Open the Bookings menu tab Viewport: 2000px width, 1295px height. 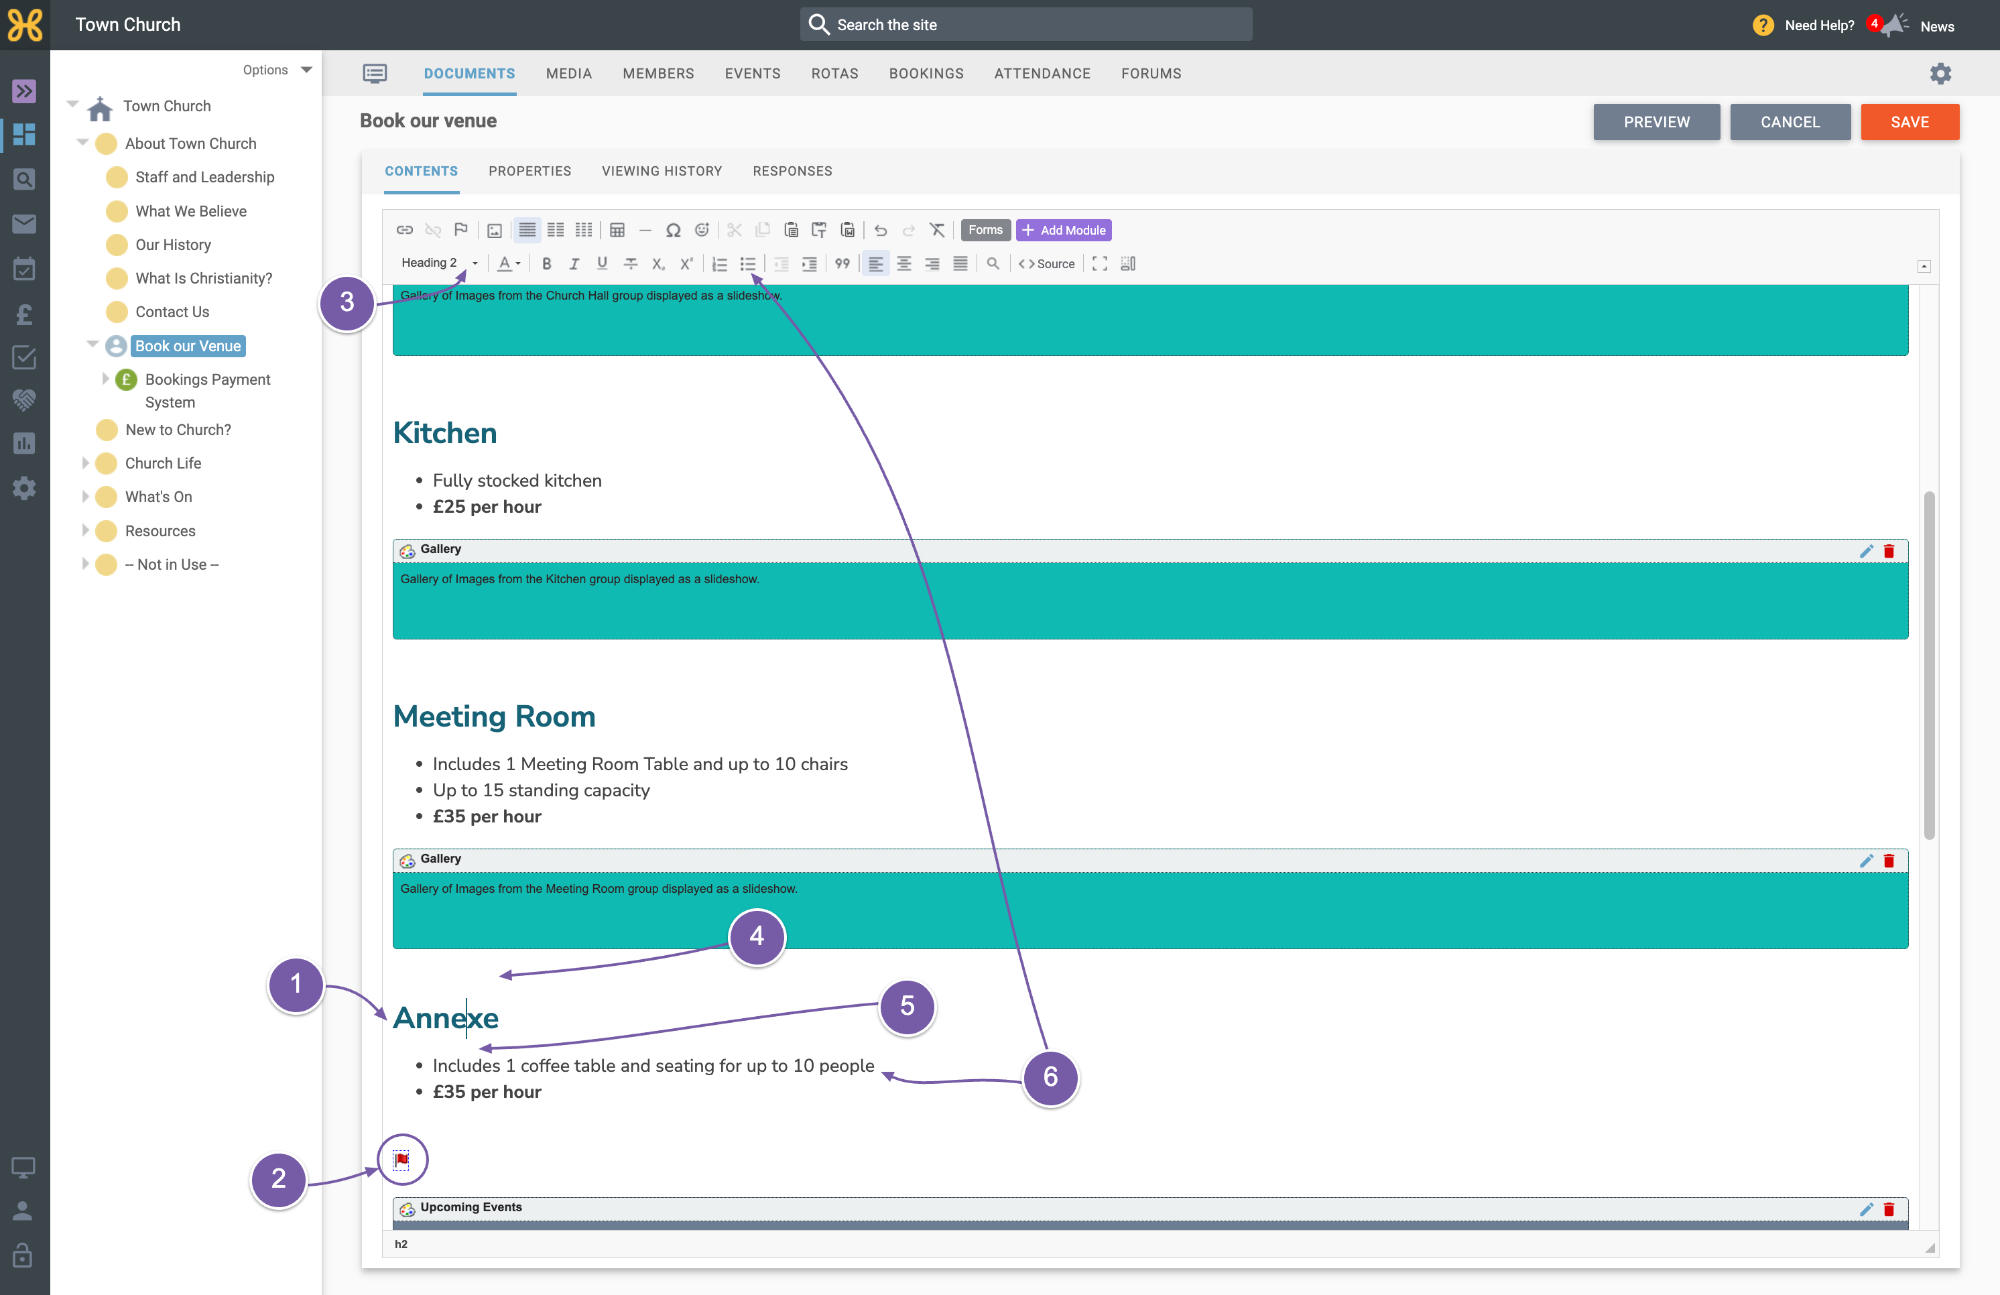pos(926,74)
